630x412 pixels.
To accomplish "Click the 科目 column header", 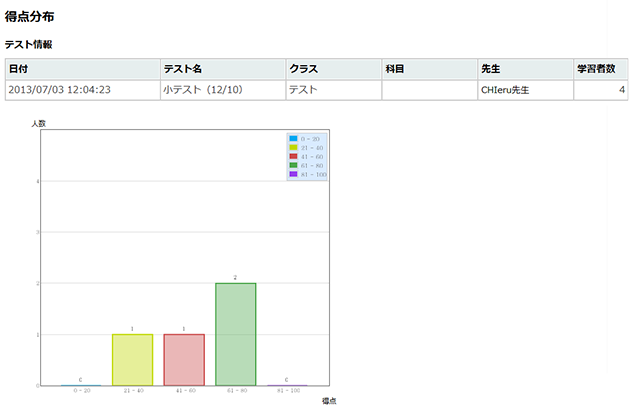I will coord(395,69).
